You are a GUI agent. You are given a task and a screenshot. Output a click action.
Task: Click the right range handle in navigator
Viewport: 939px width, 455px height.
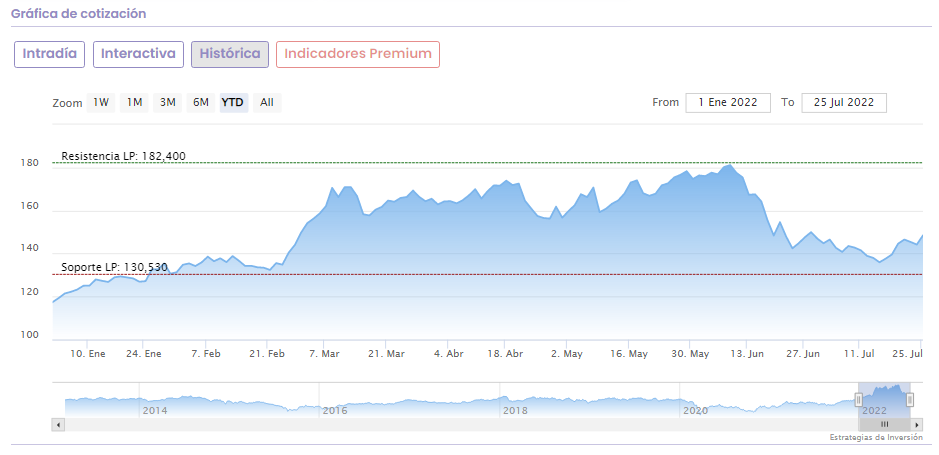910,400
